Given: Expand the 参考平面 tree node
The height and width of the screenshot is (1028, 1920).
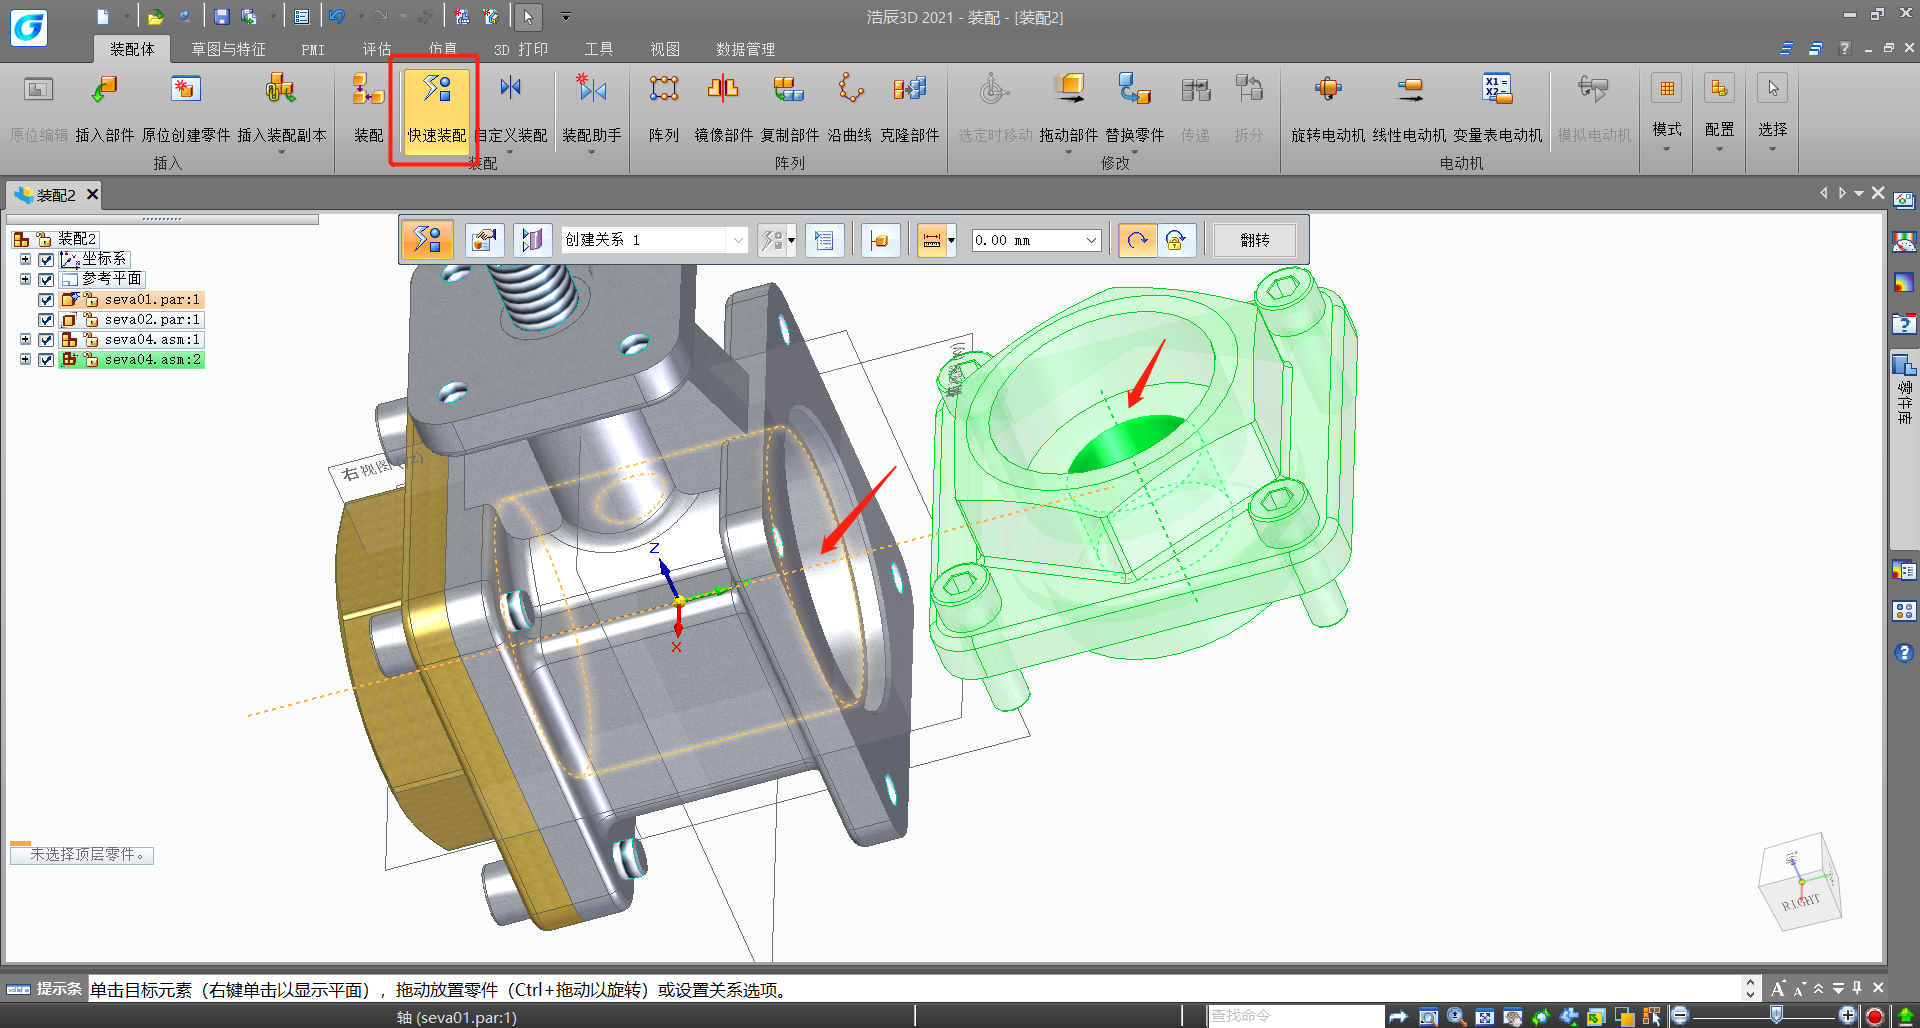Looking at the screenshot, I should [x=25, y=279].
